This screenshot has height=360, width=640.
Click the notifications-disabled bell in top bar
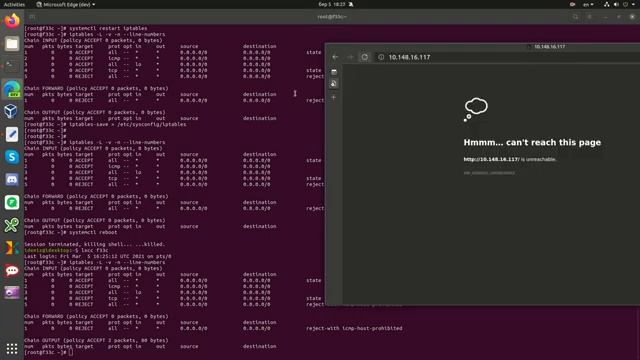351,4
